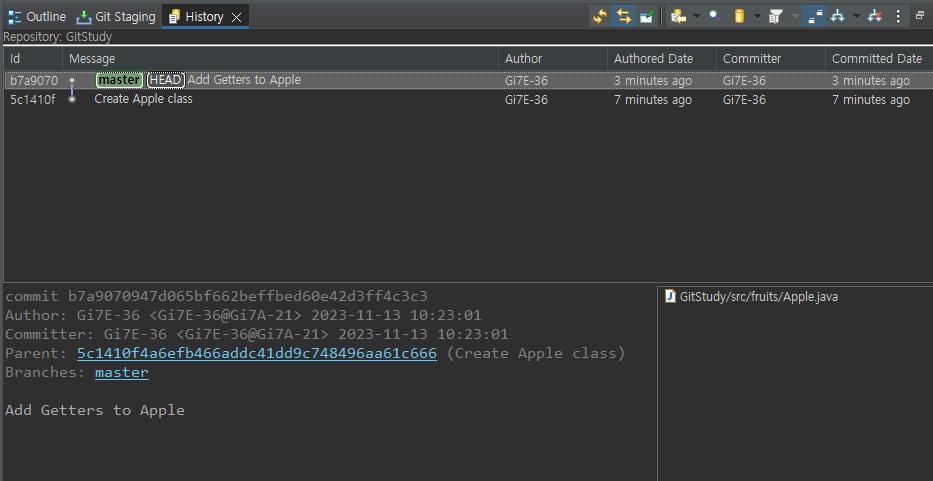The width and height of the screenshot is (933, 481).
Task: Select commit b7a9070 row id
Action: click(x=34, y=80)
